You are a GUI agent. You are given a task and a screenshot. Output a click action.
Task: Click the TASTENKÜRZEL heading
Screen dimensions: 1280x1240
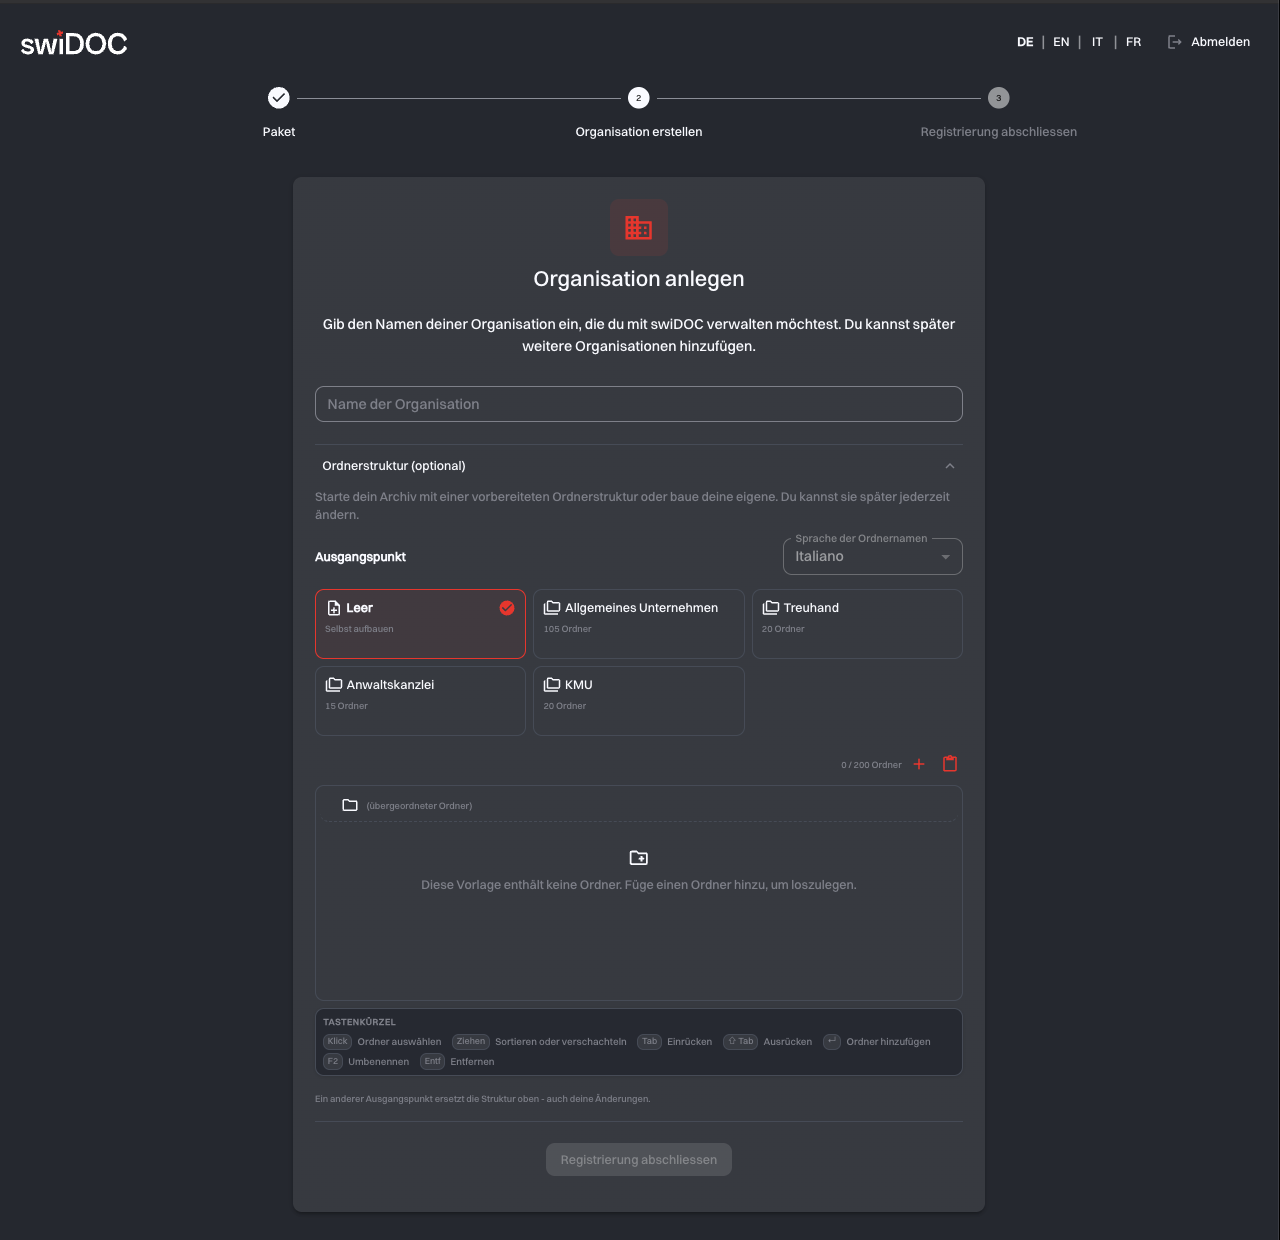point(359,1022)
